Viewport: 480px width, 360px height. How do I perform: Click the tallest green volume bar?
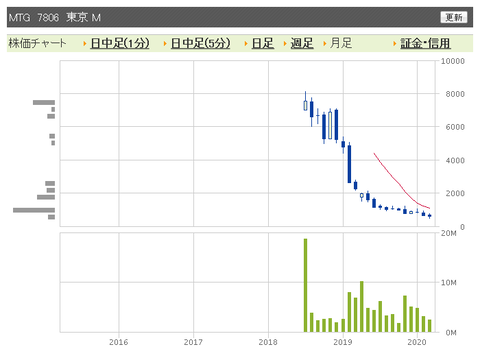point(305,285)
